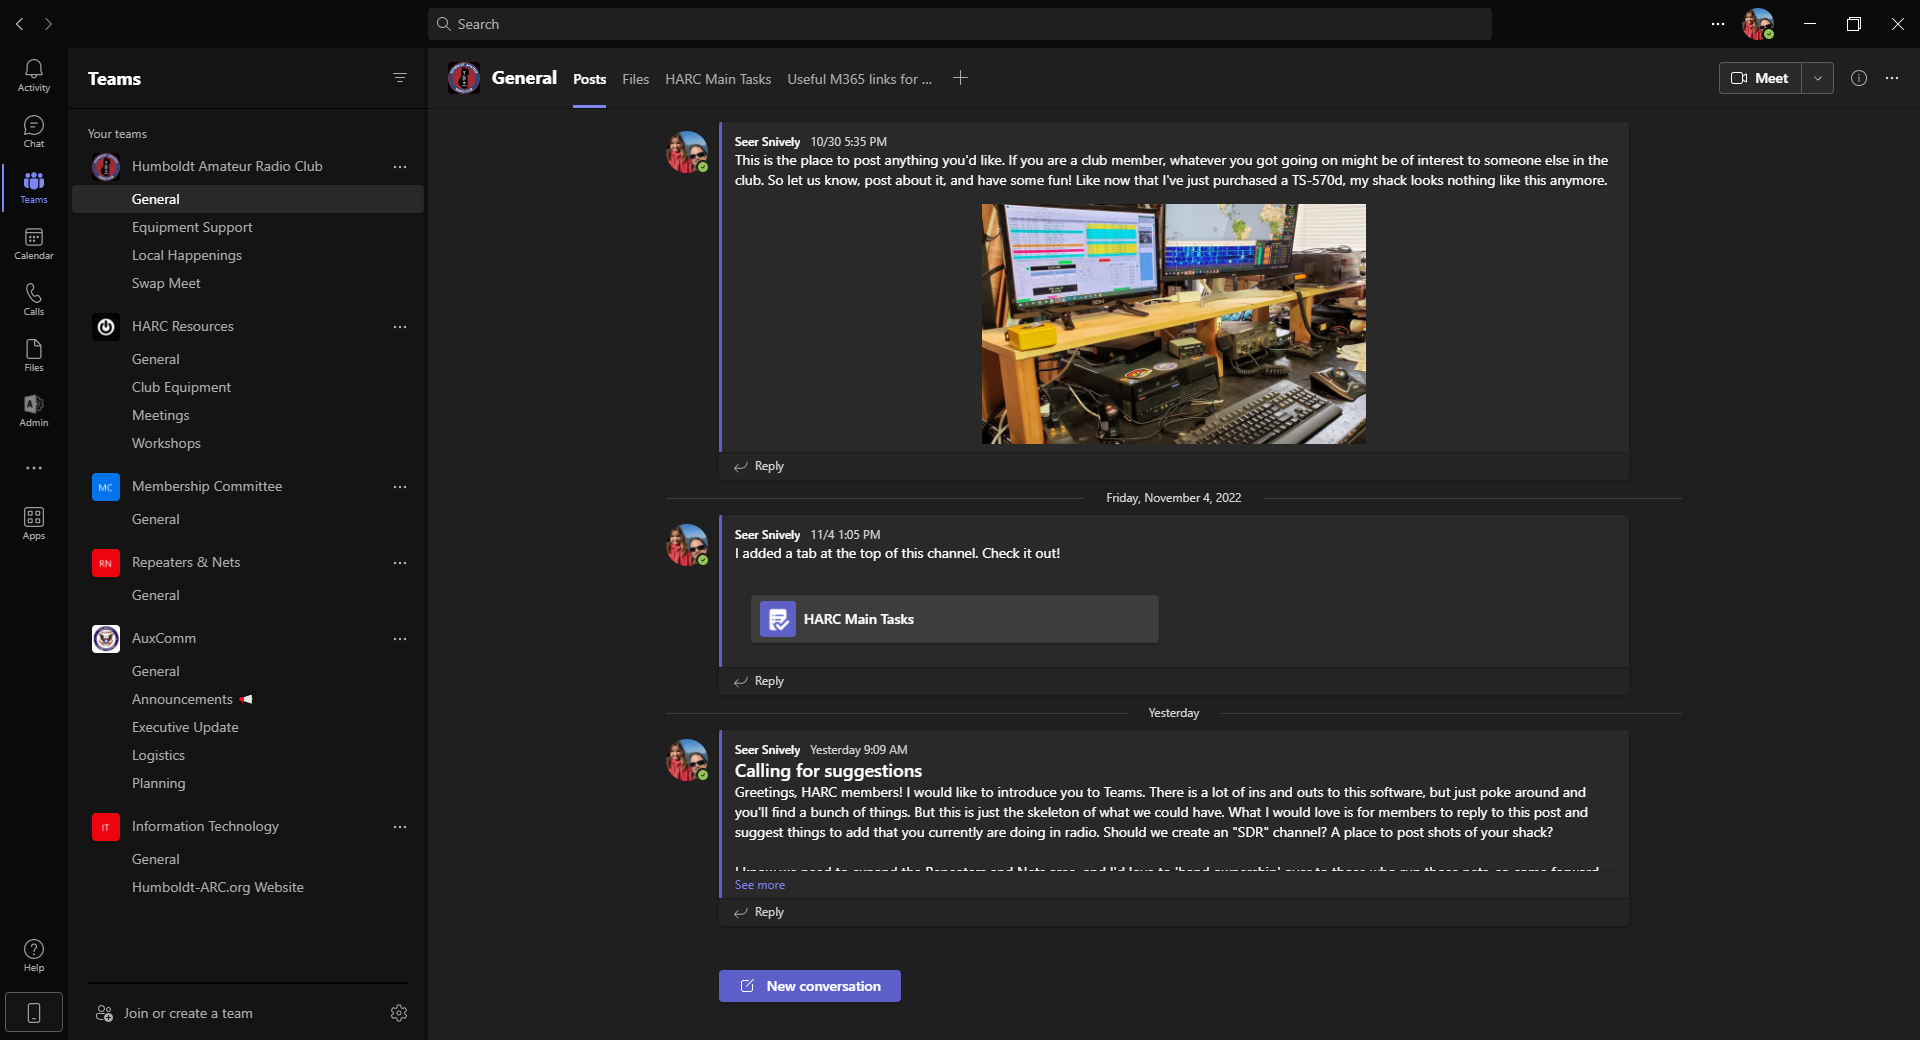
Task: Open the teams filter icon
Action: coord(400,78)
